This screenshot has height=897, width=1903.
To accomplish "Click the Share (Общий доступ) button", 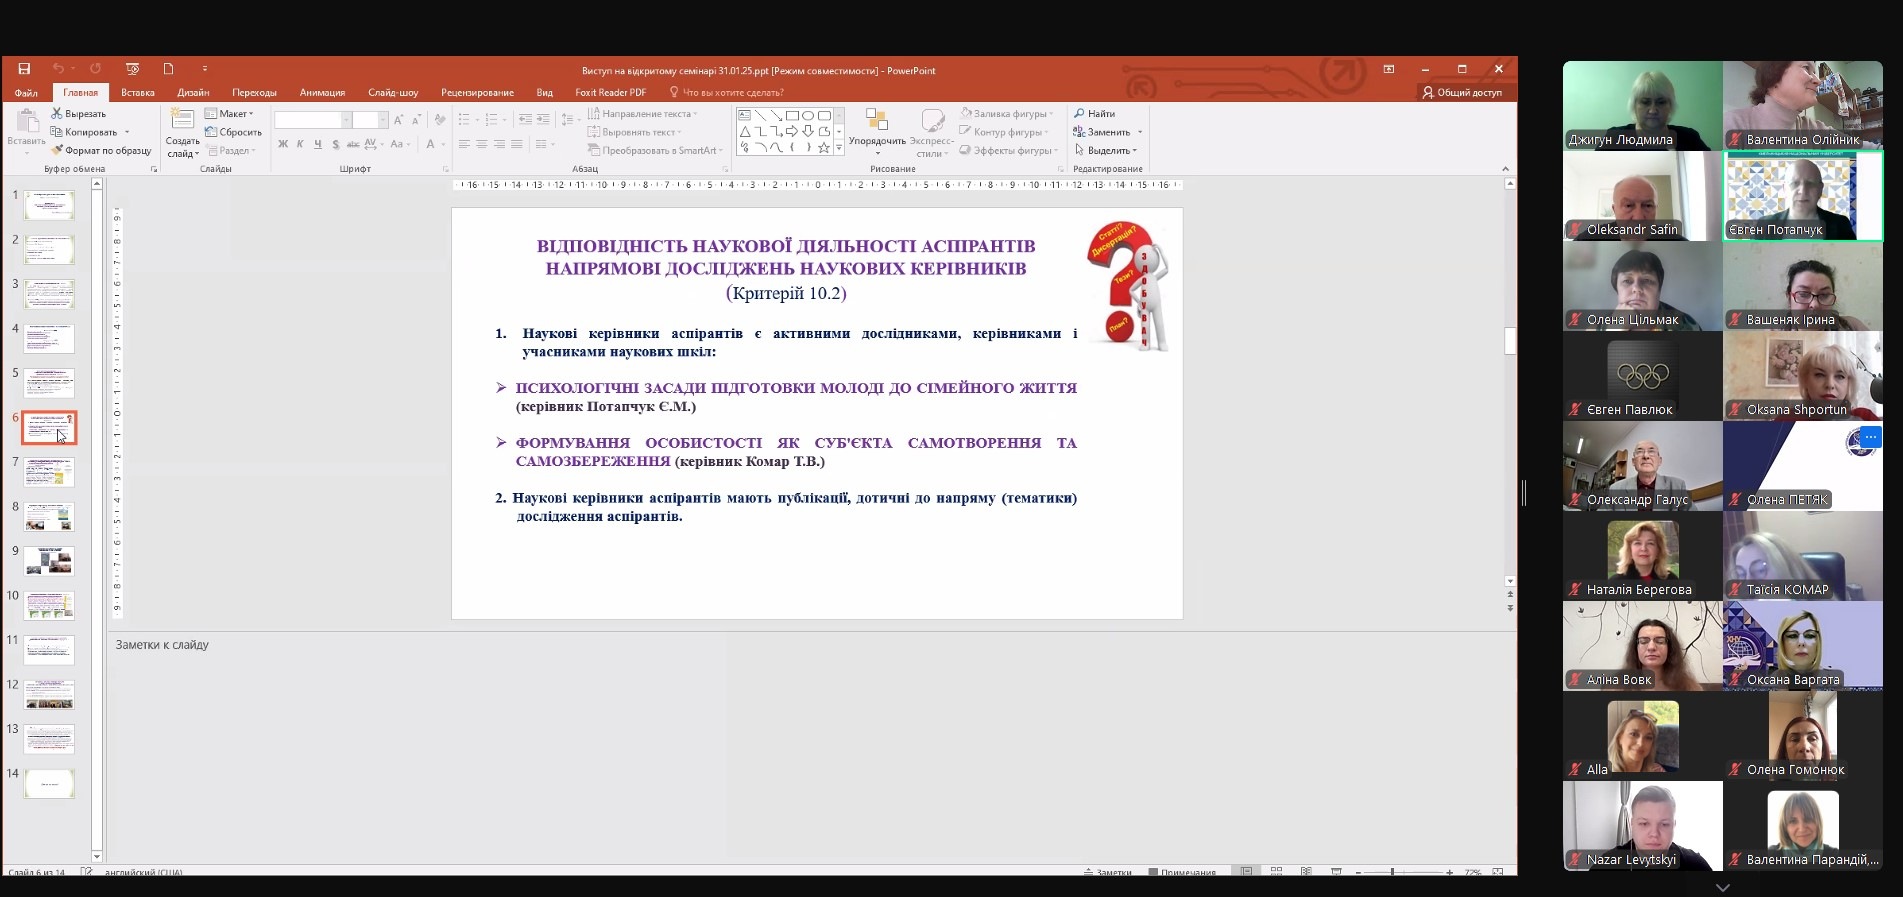I will point(1462,93).
